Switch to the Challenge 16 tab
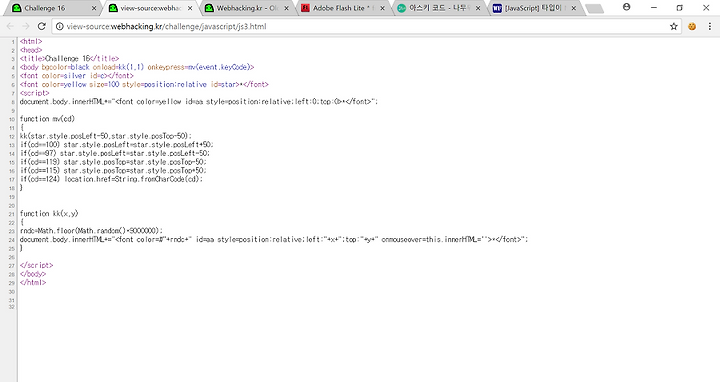The height and width of the screenshot is (382, 720). click(x=53, y=8)
